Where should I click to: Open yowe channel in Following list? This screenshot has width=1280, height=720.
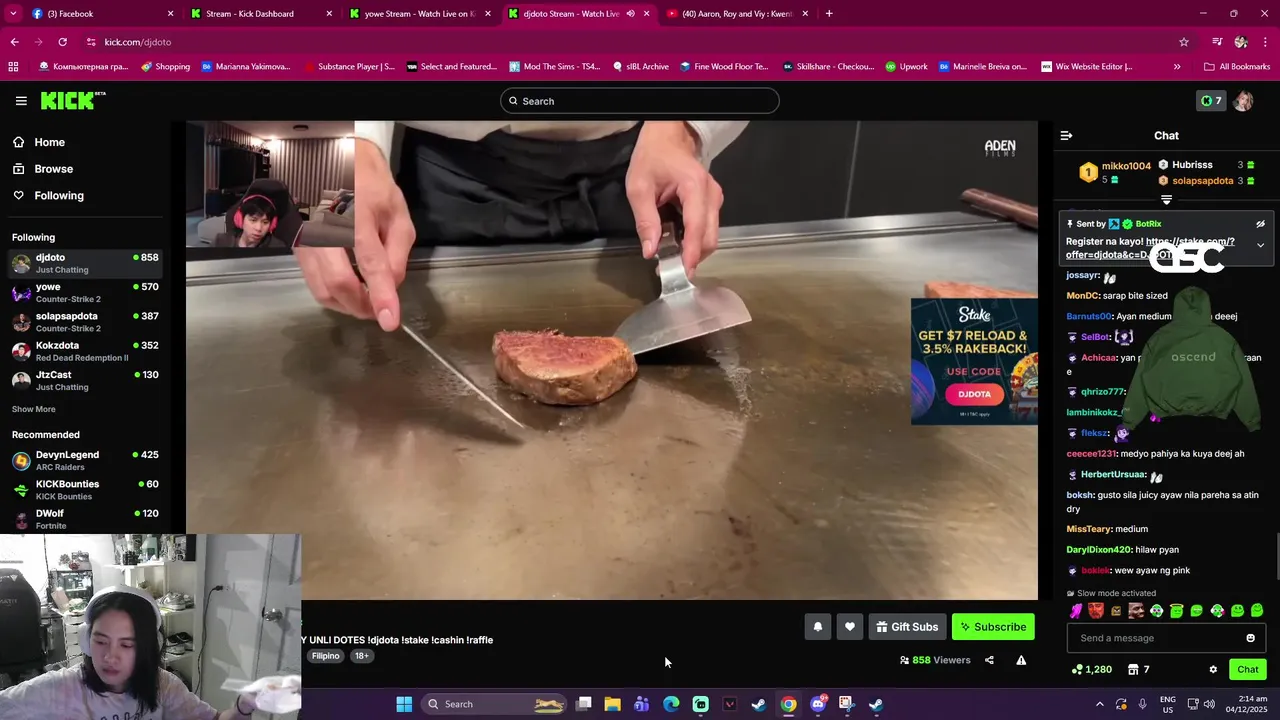[85, 292]
